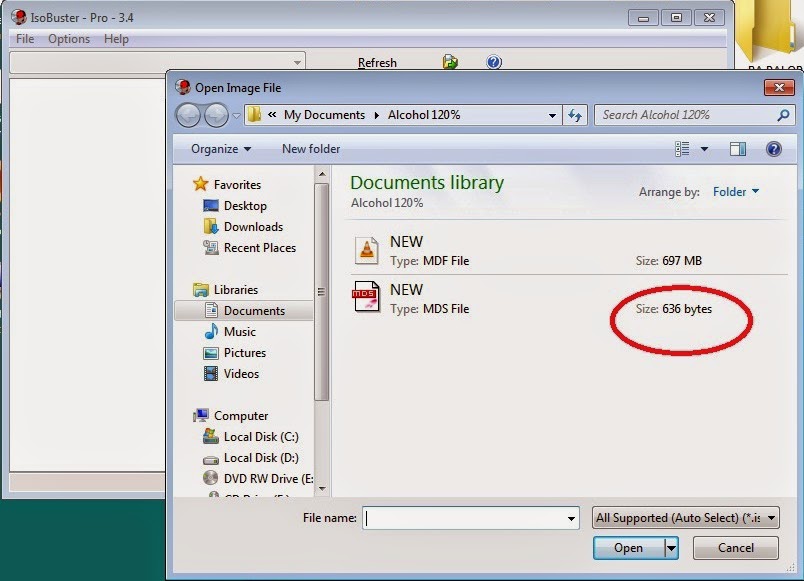The image size is (804, 581).
Task: Click the 636 bytes size text
Action: coord(687,309)
